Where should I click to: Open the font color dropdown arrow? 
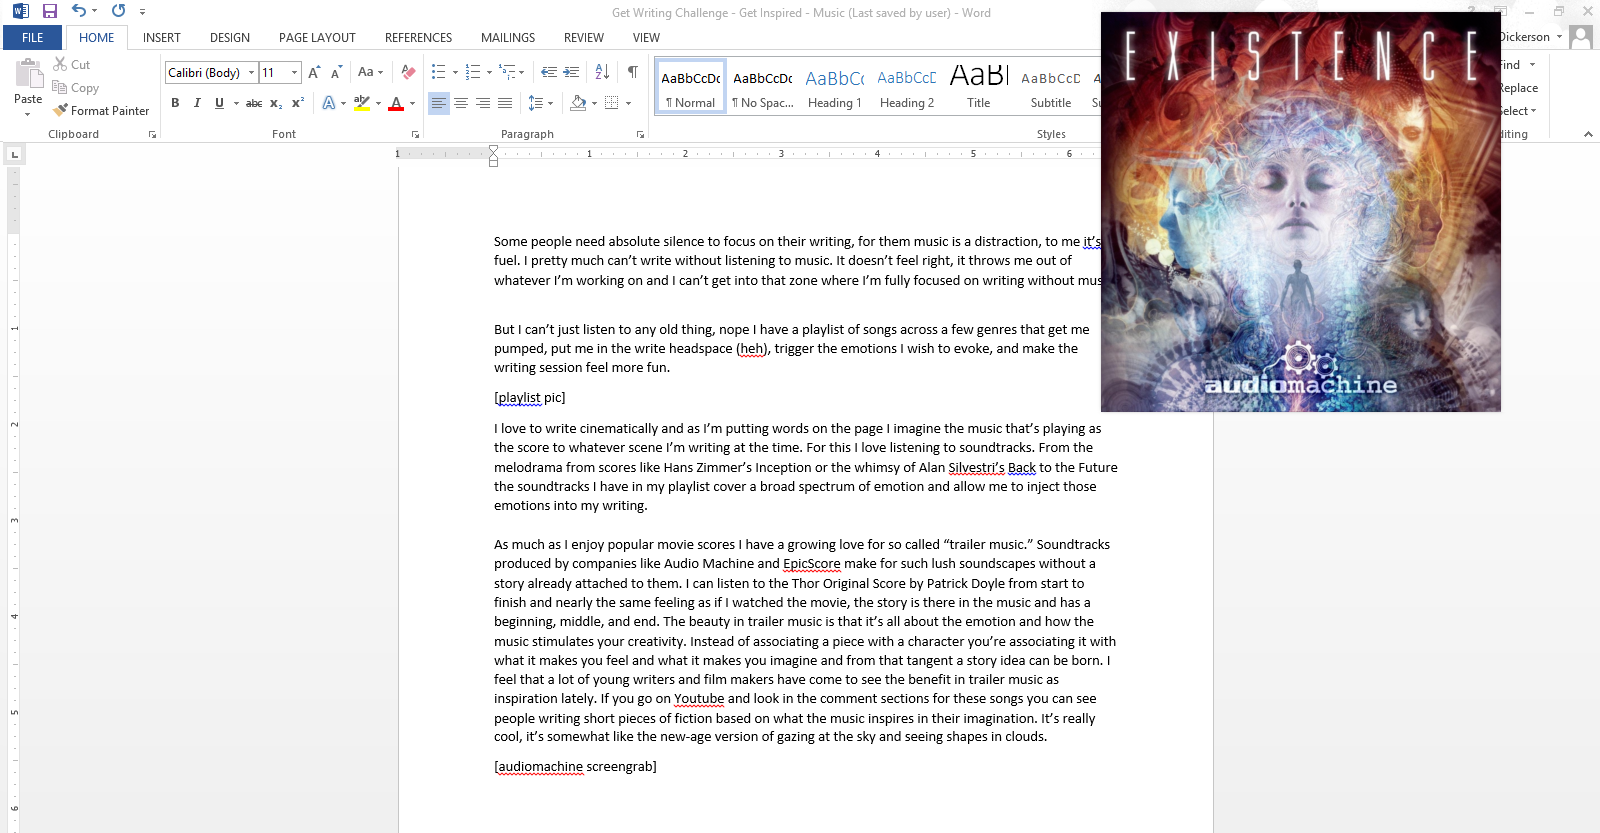tap(412, 103)
